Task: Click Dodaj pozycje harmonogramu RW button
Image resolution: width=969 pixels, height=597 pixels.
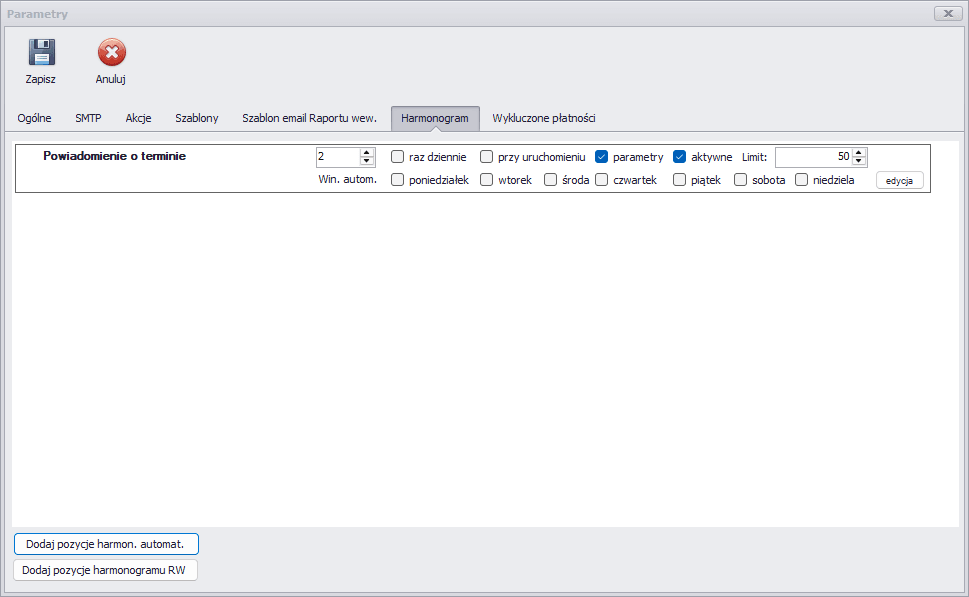Action: coord(105,570)
